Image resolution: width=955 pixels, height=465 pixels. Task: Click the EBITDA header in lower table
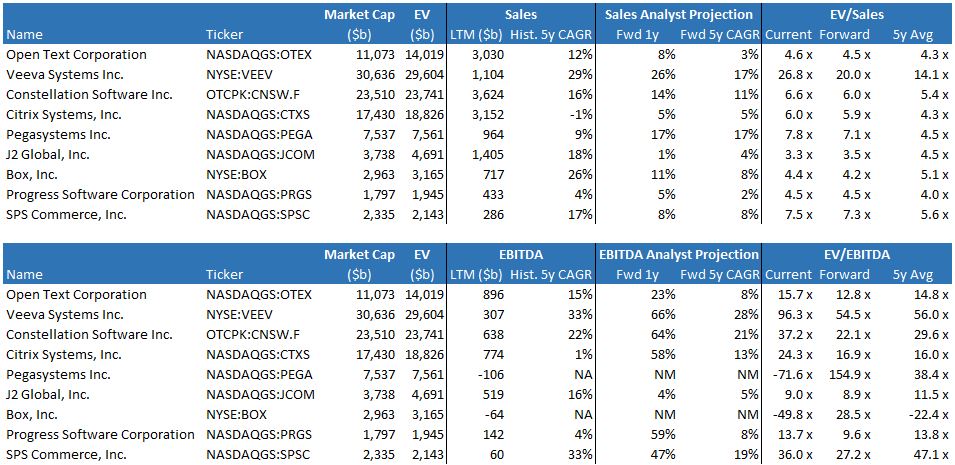tap(520, 254)
